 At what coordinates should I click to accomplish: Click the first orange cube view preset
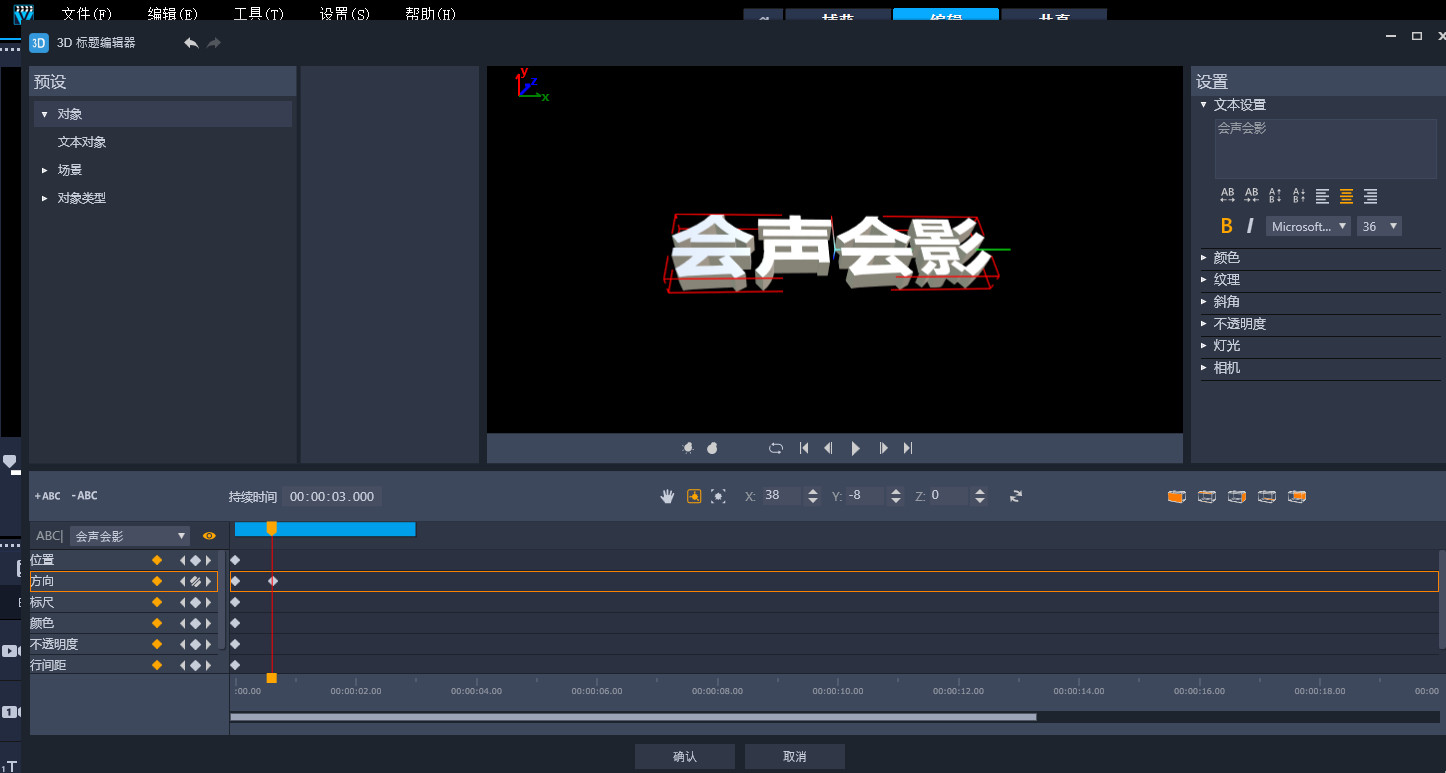tap(1177, 496)
